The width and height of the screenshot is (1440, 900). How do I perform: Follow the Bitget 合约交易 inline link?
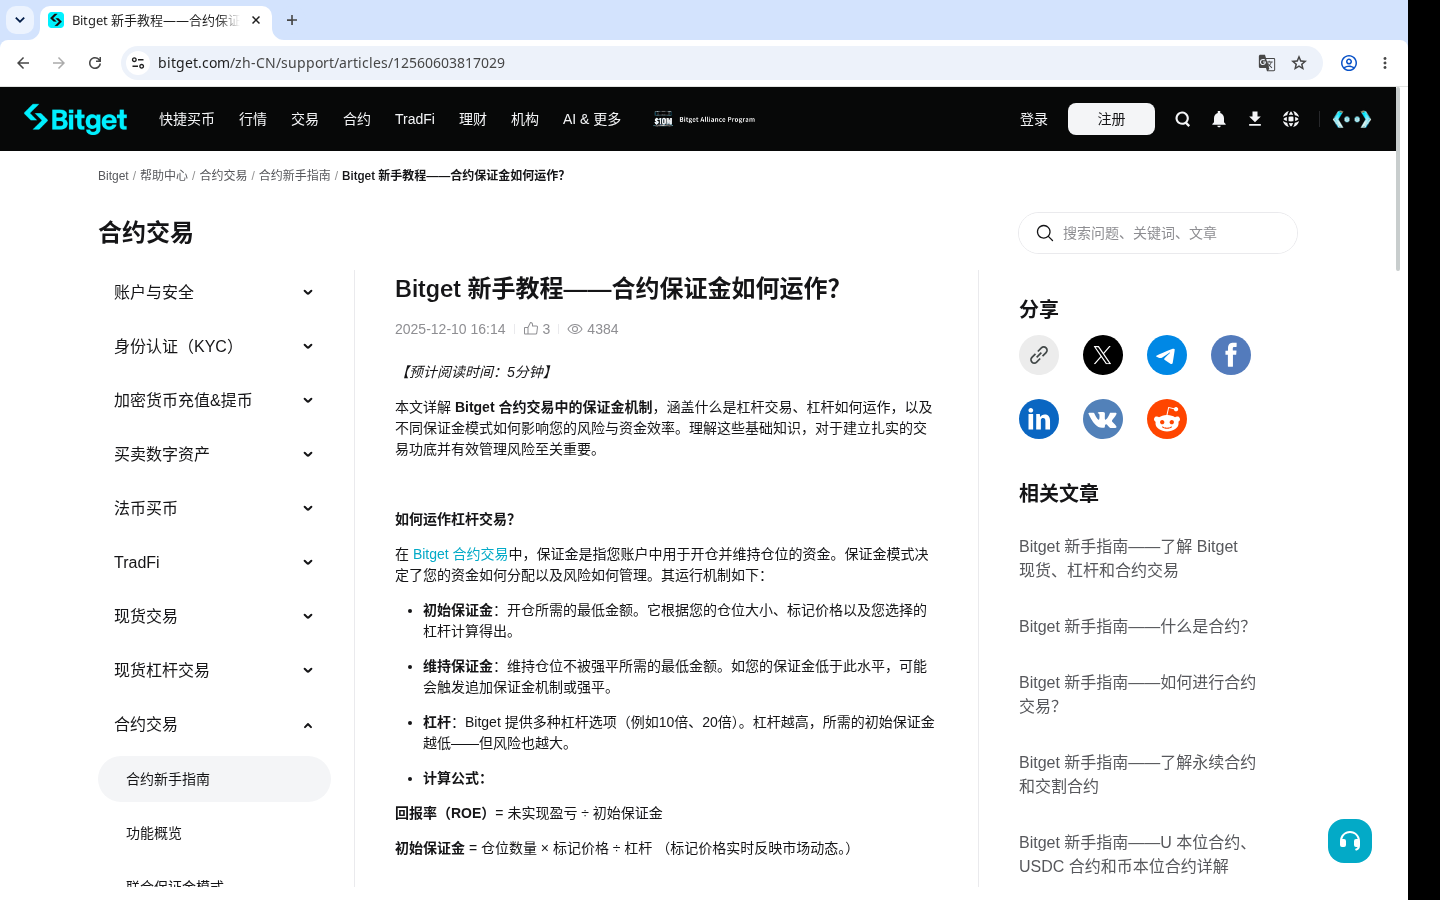(460, 554)
